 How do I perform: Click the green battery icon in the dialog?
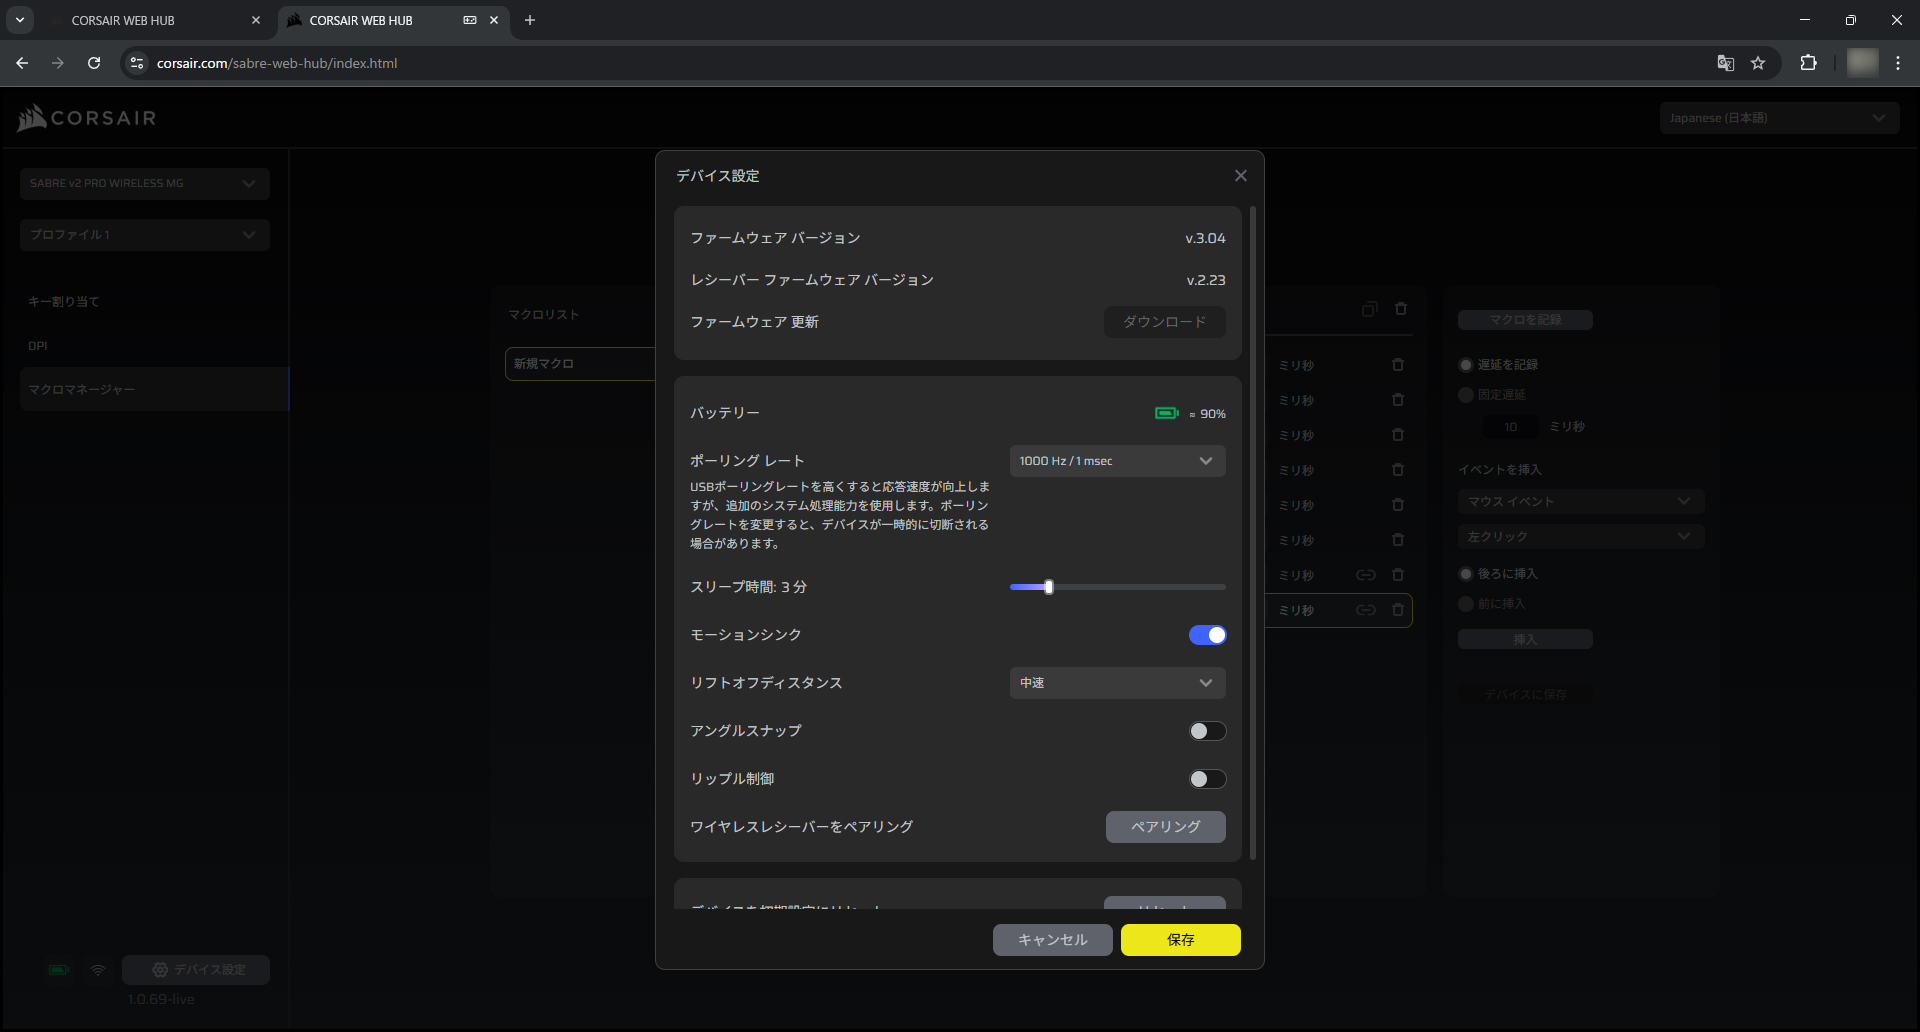point(1167,413)
